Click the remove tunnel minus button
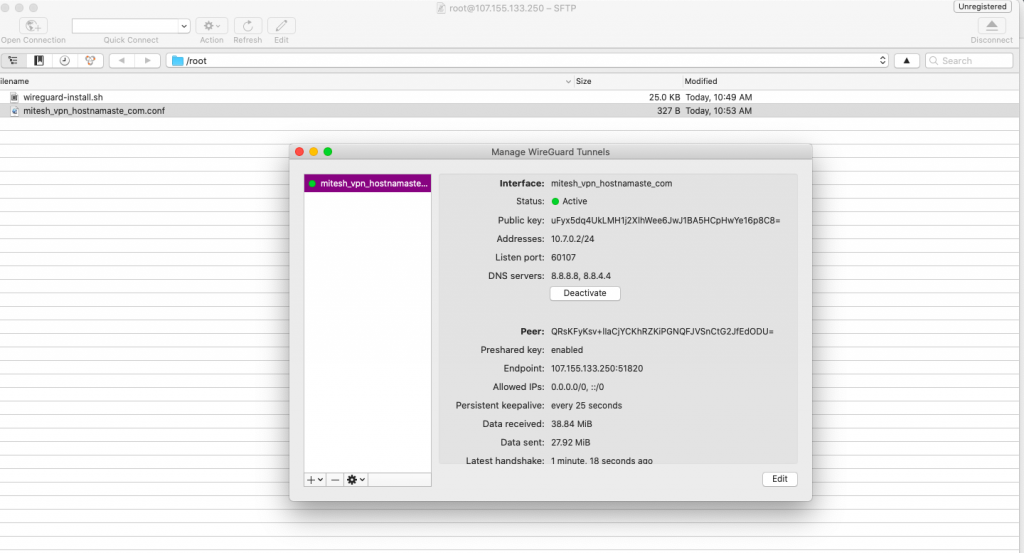Viewport: 1024px width, 553px height. [335, 480]
